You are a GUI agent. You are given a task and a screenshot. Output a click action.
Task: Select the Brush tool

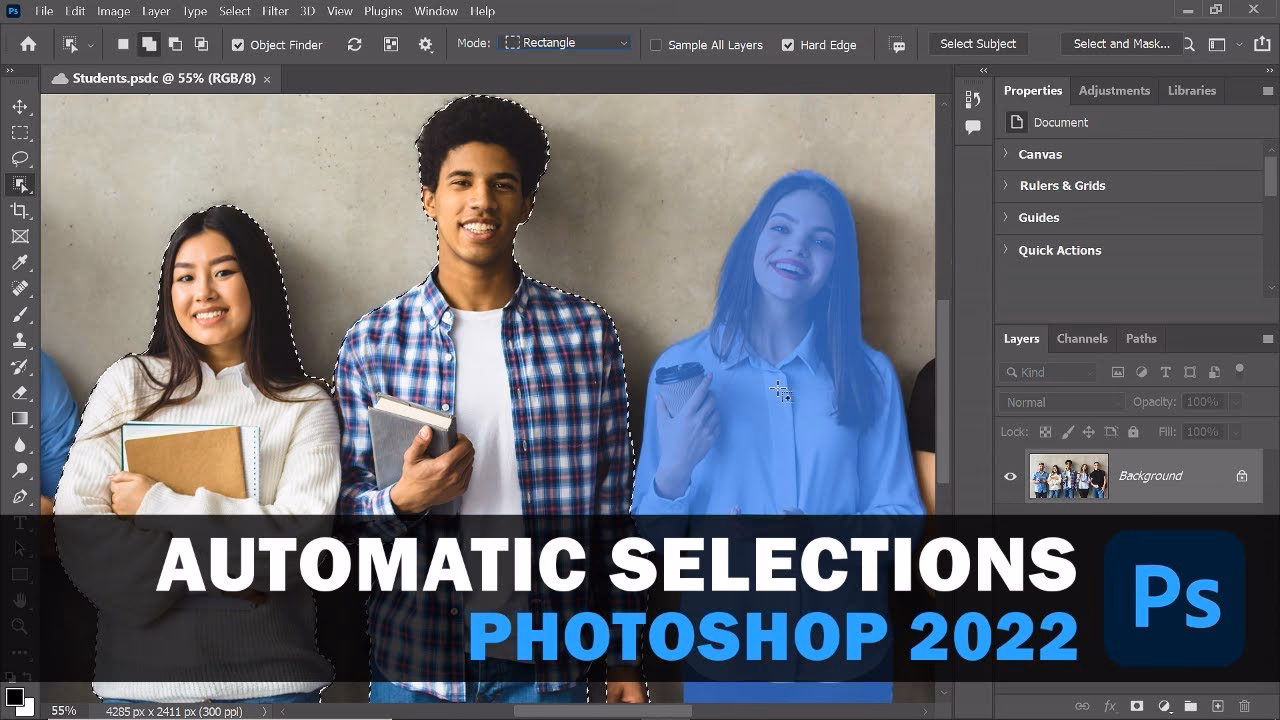pyautogui.click(x=20, y=314)
